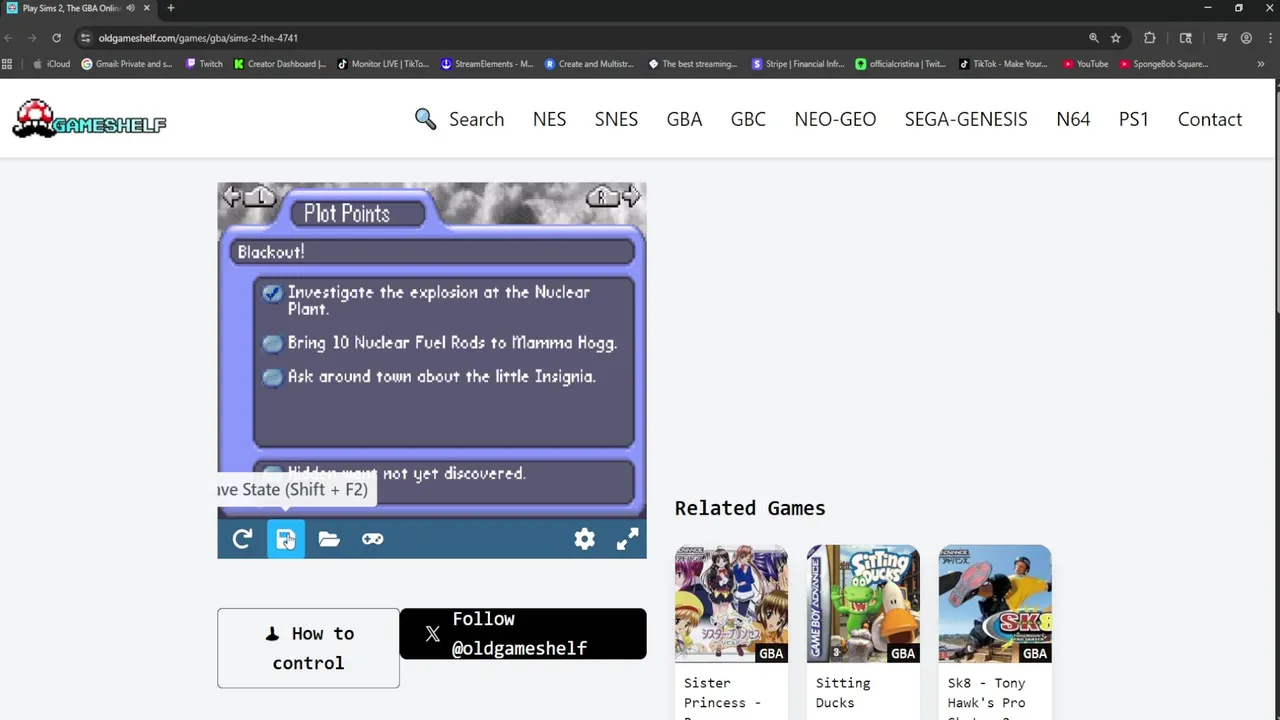Open the GBC menu item
This screenshot has width=1280, height=720.
[748, 119]
